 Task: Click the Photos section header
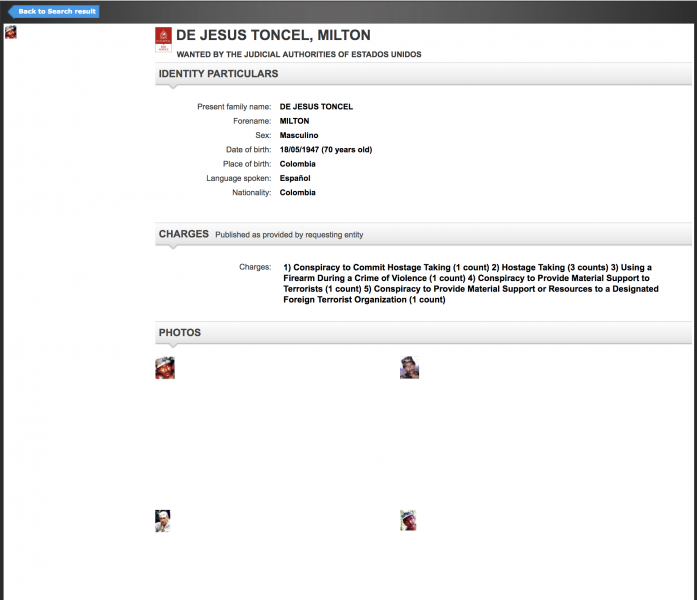coord(180,332)
